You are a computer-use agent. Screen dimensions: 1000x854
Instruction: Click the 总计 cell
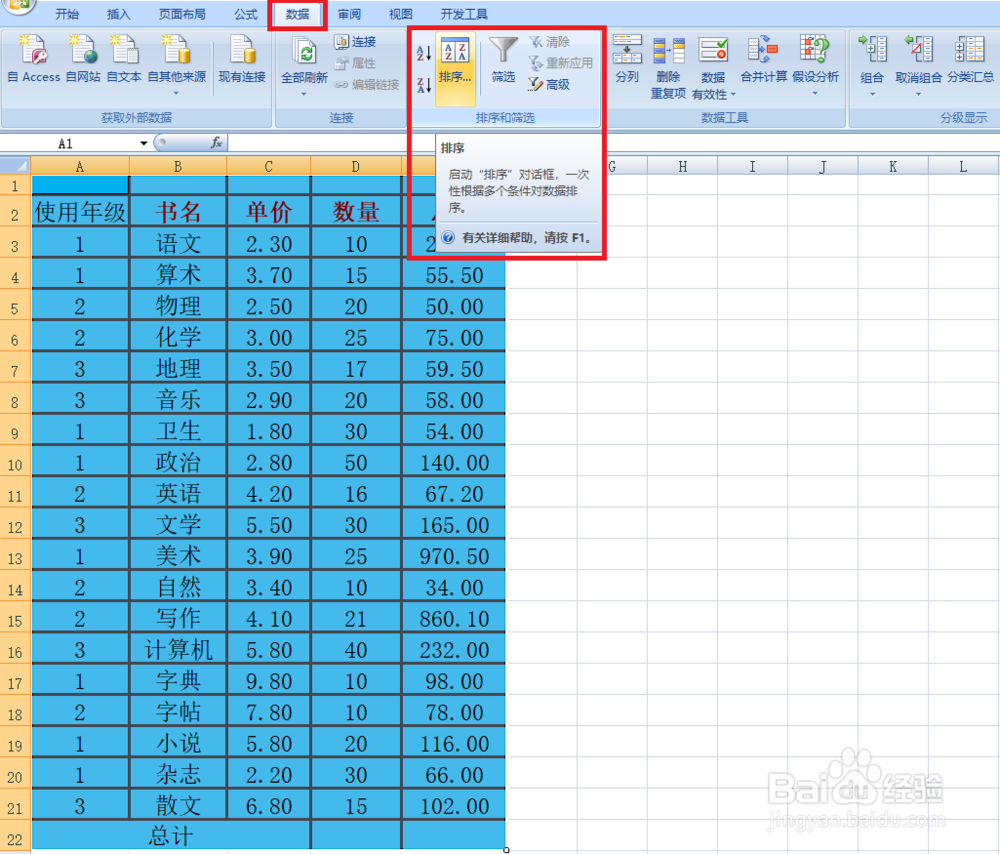point(171,836)
